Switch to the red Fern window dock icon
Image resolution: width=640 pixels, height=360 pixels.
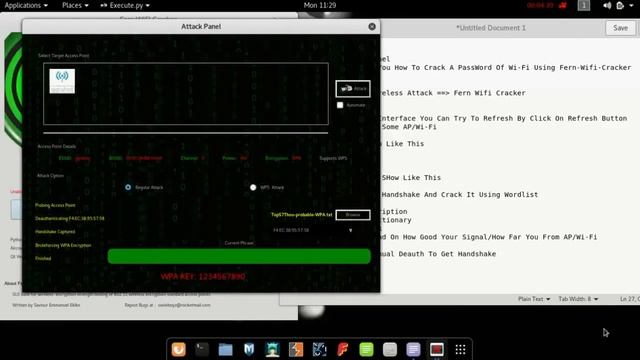click(437, 349)
